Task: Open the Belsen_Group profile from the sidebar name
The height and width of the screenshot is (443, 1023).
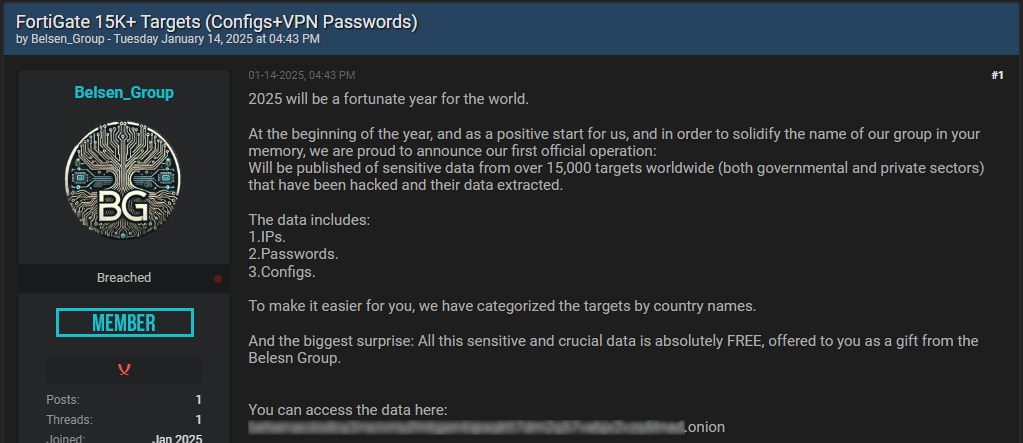Action: click(x=124, y=93)
